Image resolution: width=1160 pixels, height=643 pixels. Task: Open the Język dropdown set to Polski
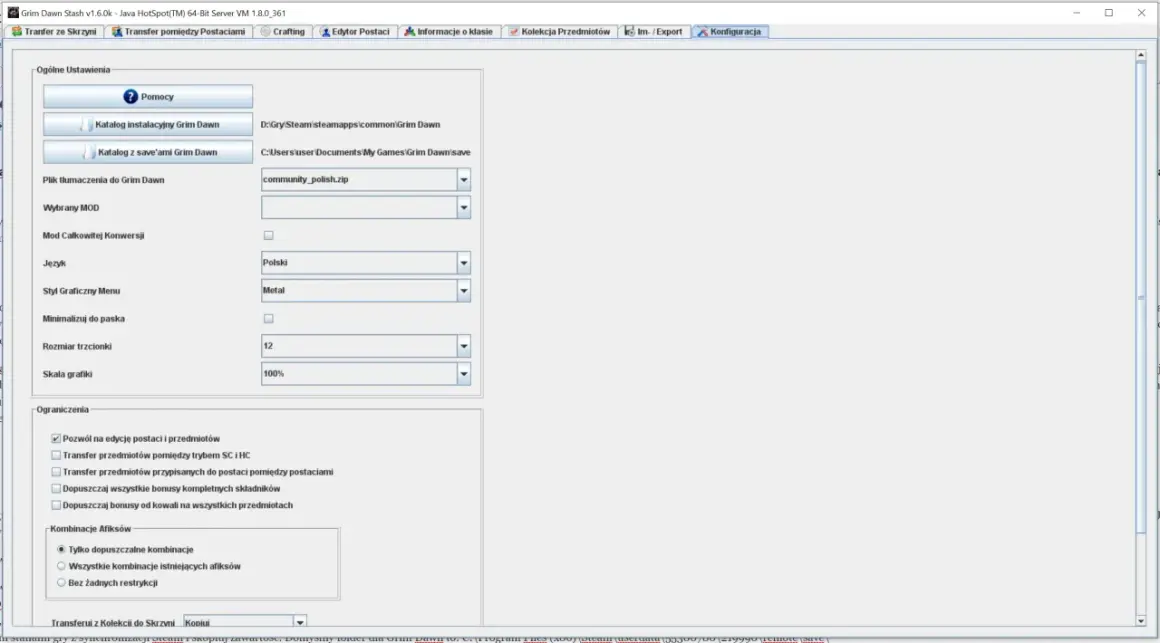coord(365,263)
